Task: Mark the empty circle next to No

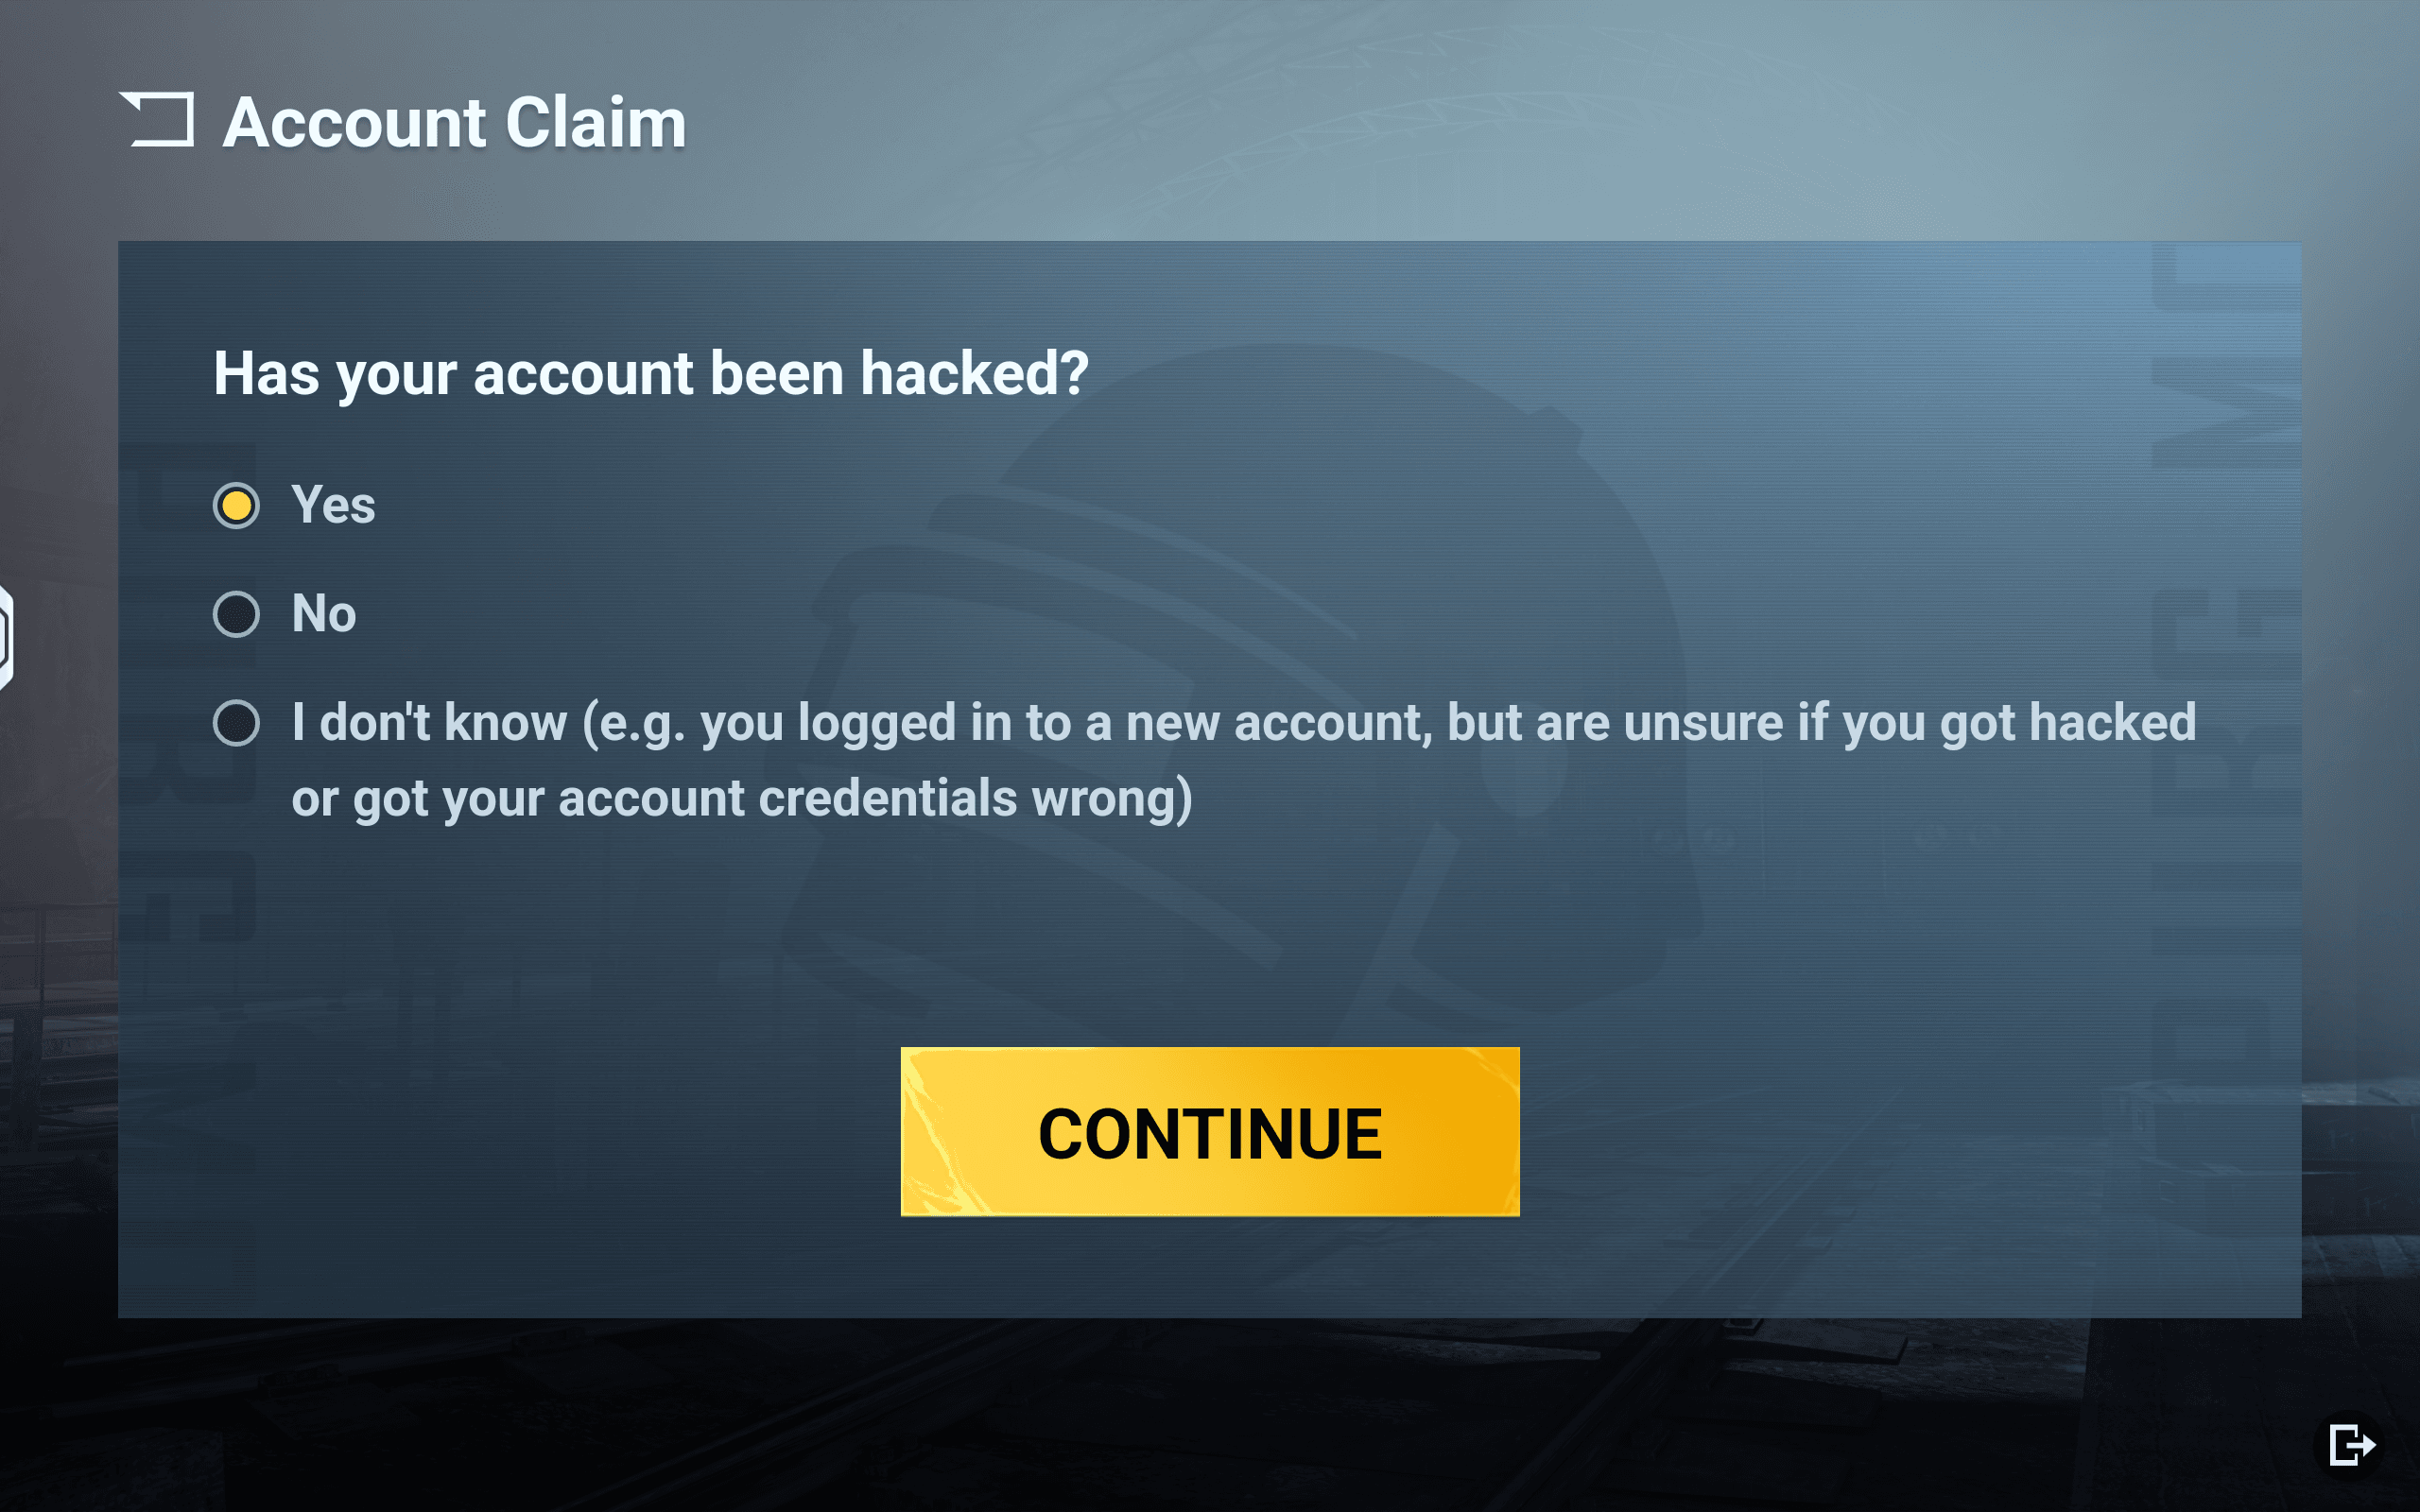Action: point(236,613)
